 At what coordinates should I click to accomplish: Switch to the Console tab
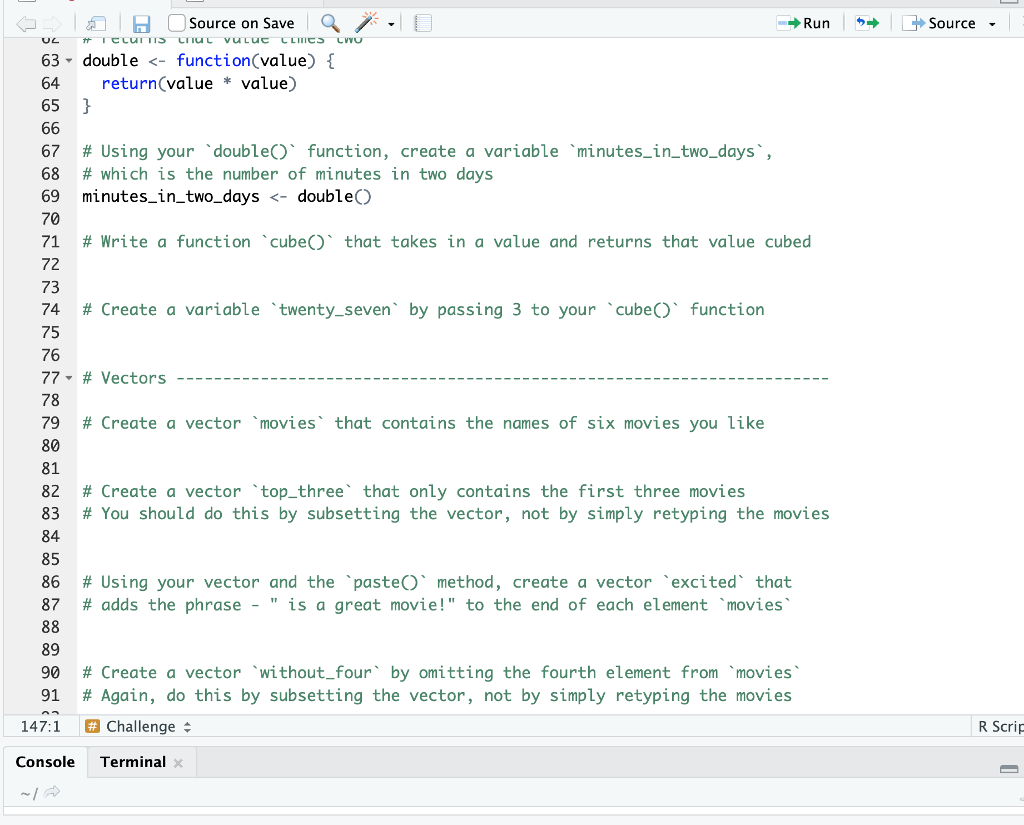pos(45,761)
